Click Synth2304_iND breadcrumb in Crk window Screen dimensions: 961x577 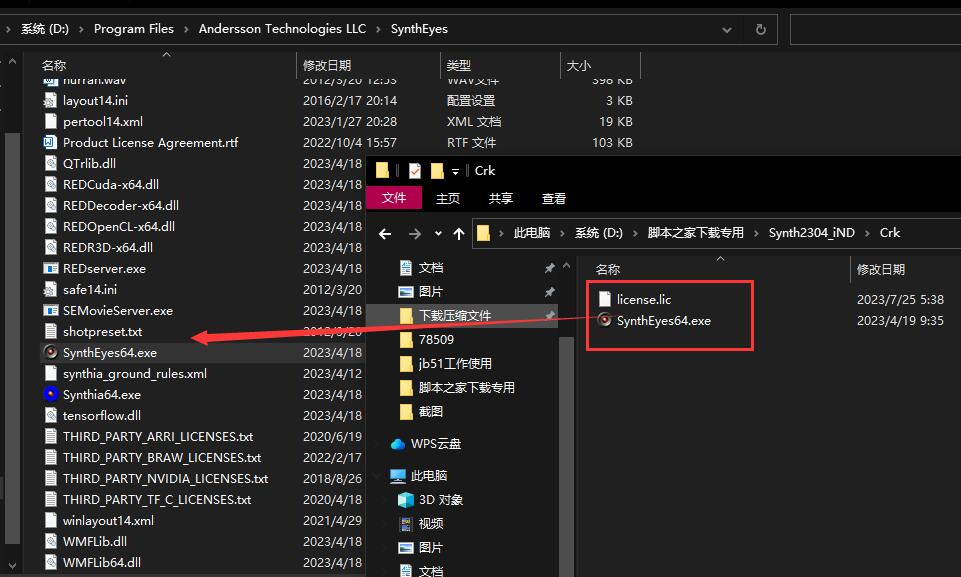(x=811, y=233)
